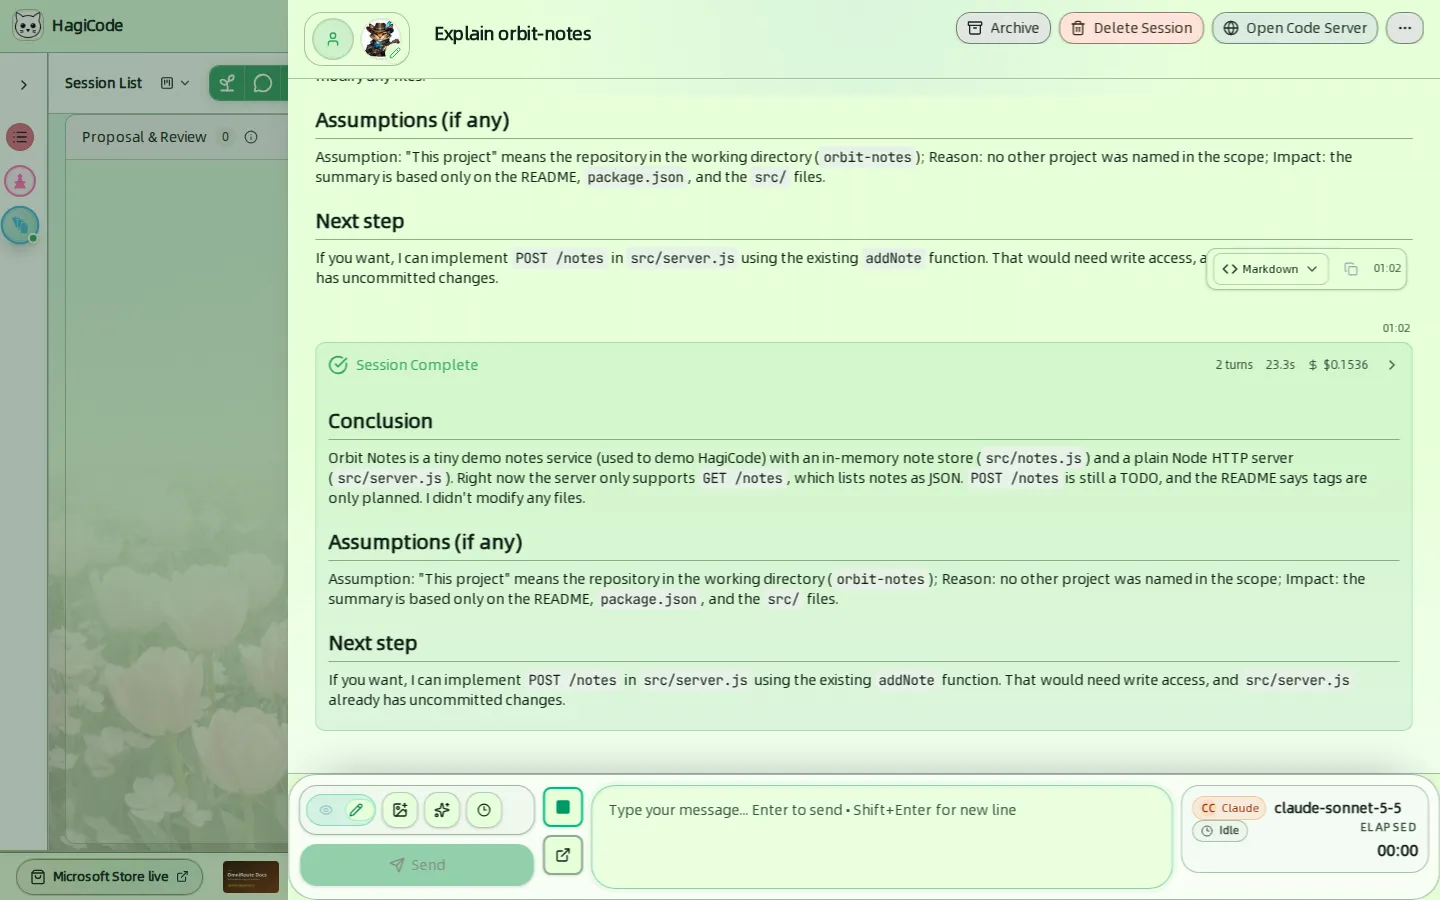Click the Send button
The height and width of the screenshot is (900, 1440).
[x=417, y=865]
